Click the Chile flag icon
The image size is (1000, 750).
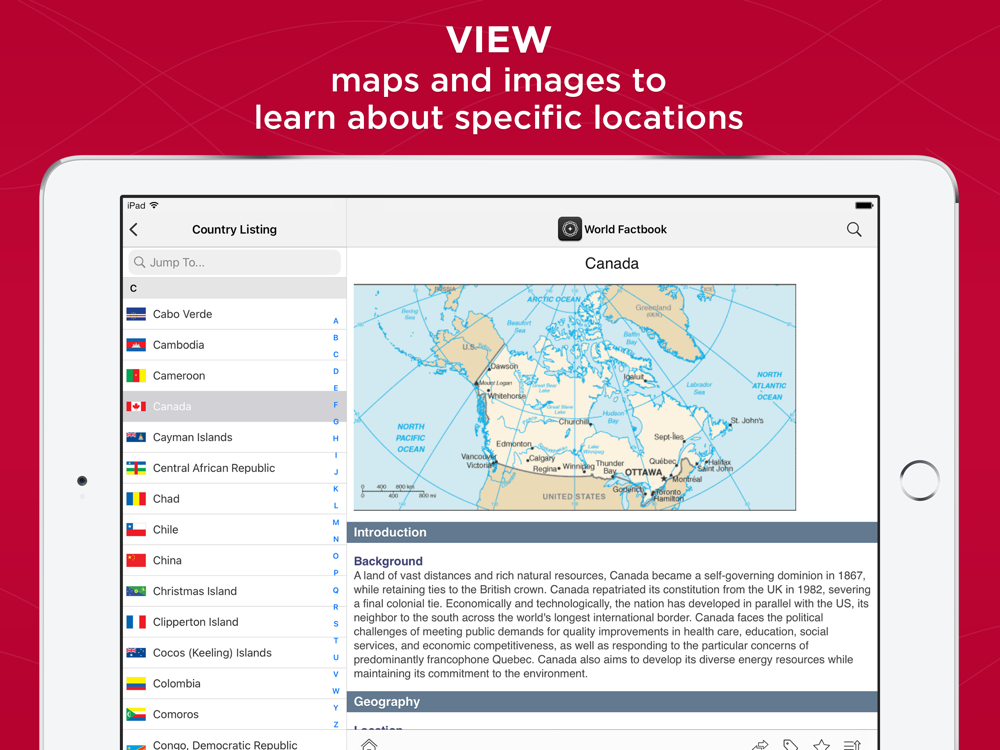[x=136, y=529]
